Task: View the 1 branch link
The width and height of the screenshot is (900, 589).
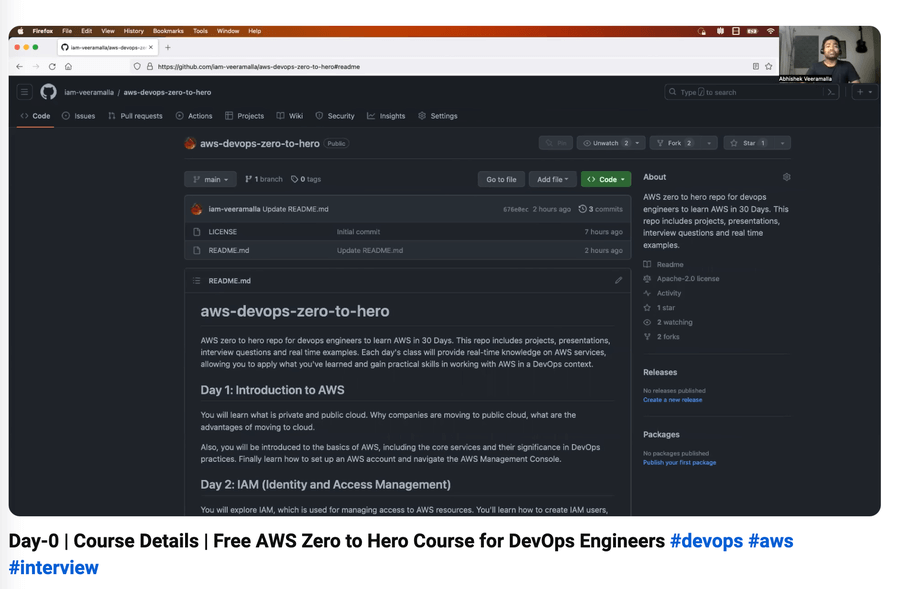Action: pyautogui.click(x=264, y=180)
